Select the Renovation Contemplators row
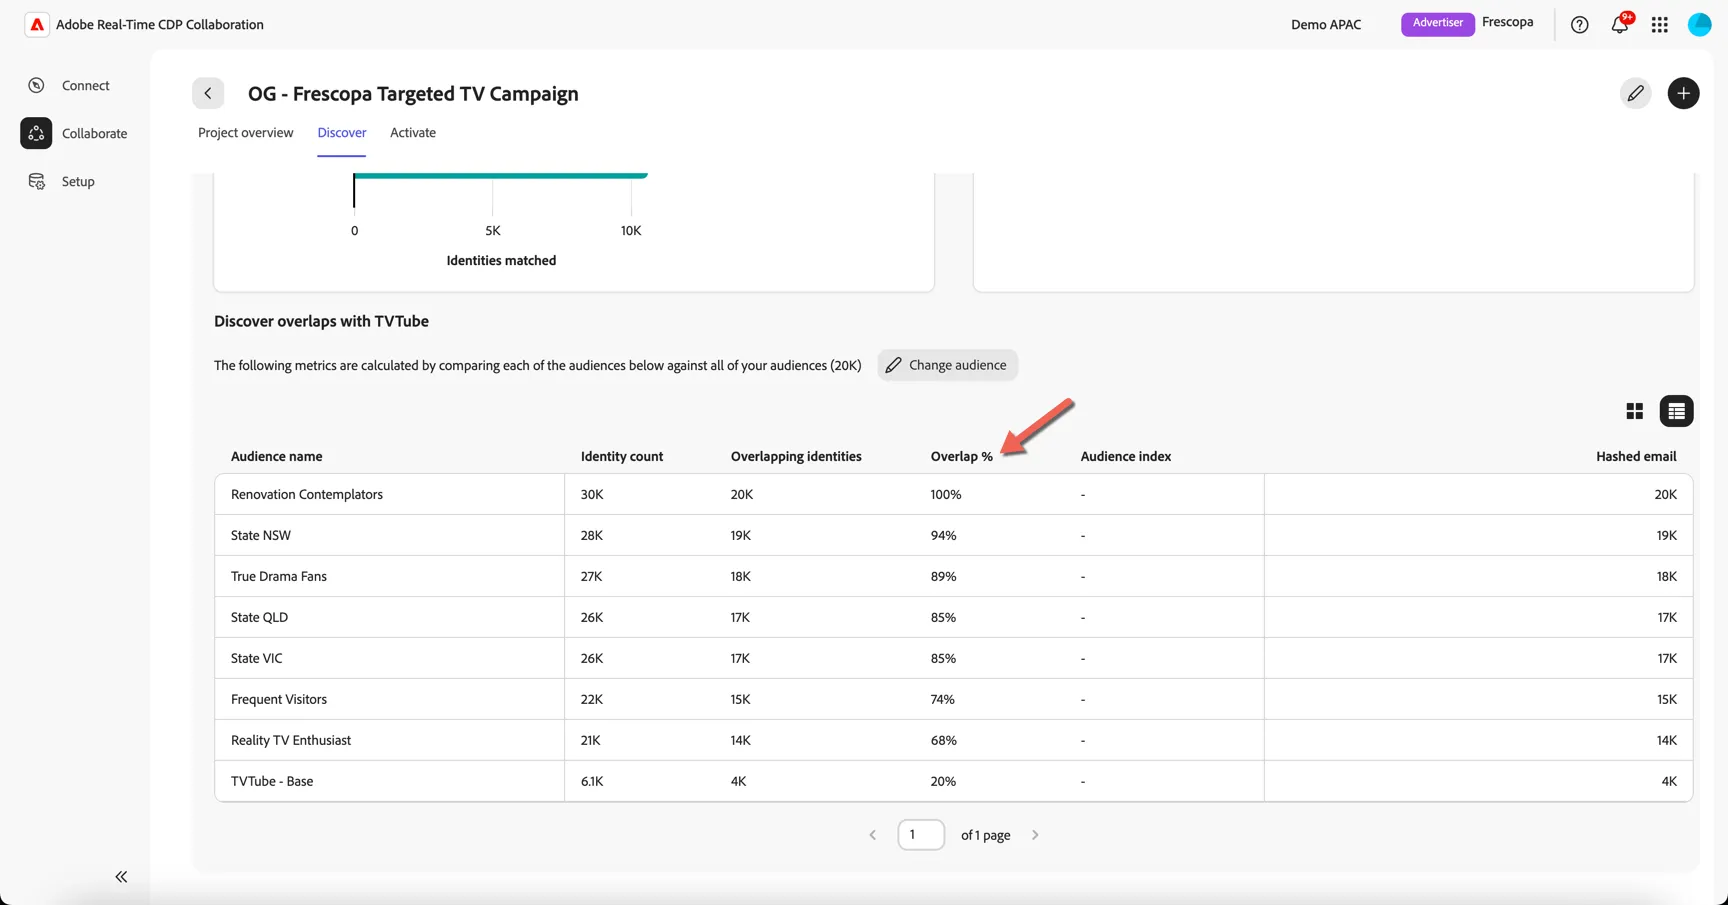The image size is (1728, 905). [x=954, y=494]
